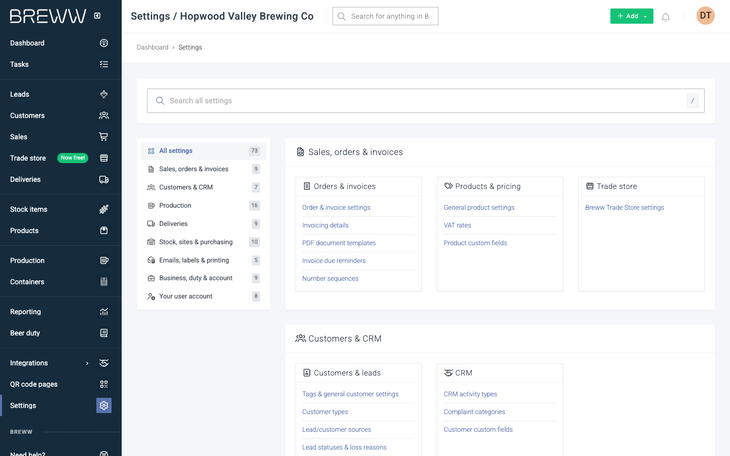Open General product settings link
730x456 pixels.
[x=479, y=208]
